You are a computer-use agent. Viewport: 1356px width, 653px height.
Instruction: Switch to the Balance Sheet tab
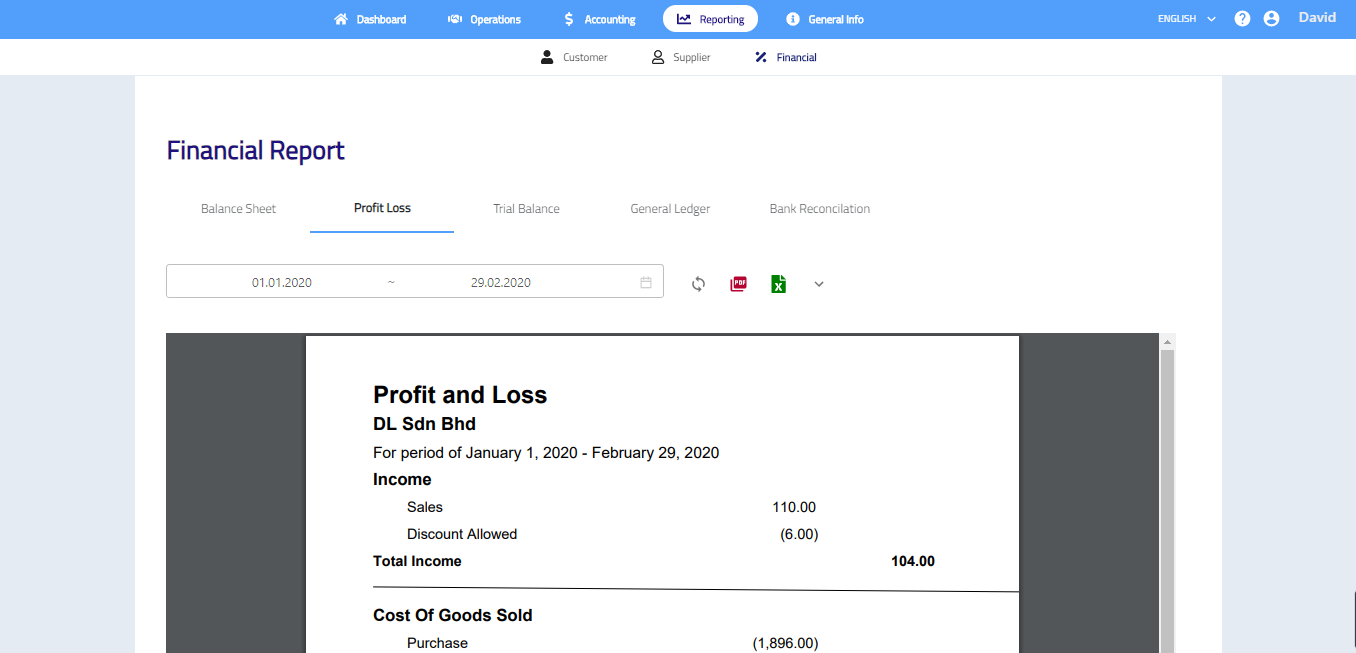click(x=238, y=209)
